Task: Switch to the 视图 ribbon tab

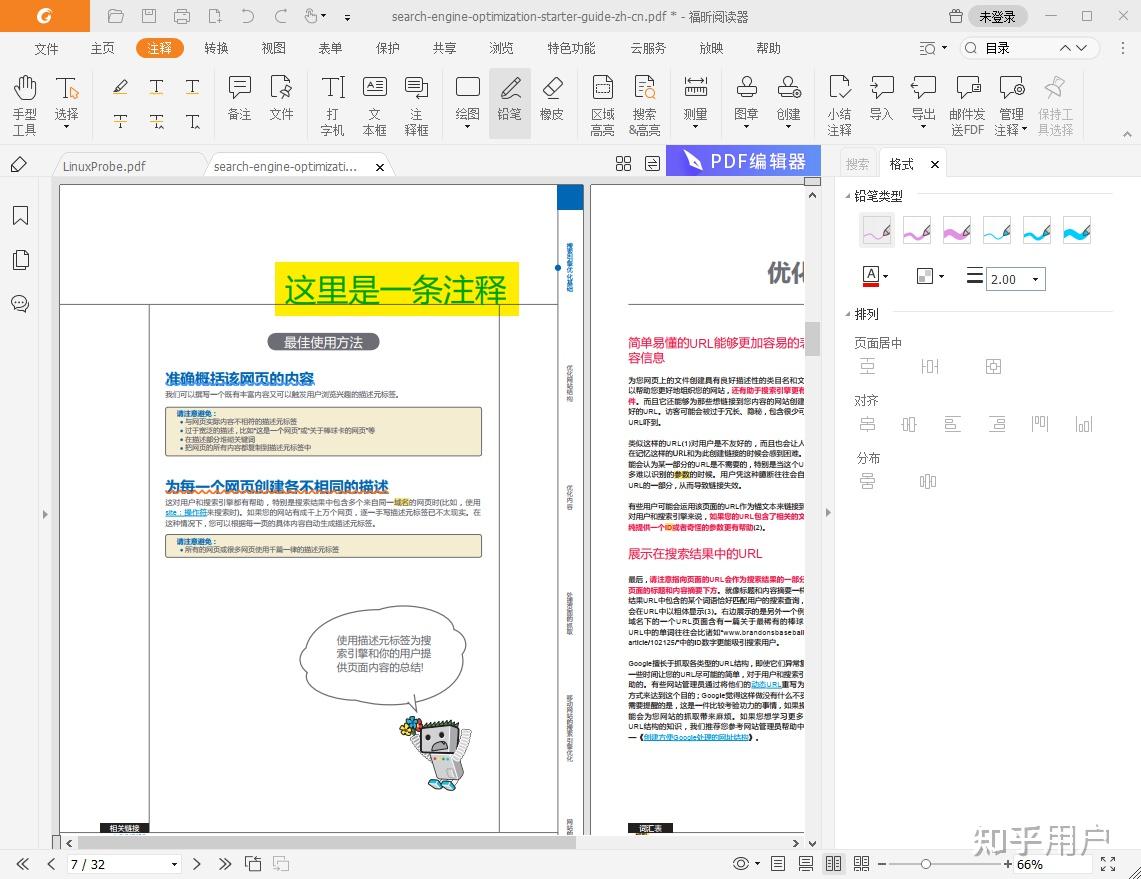Action: point(273,48)
